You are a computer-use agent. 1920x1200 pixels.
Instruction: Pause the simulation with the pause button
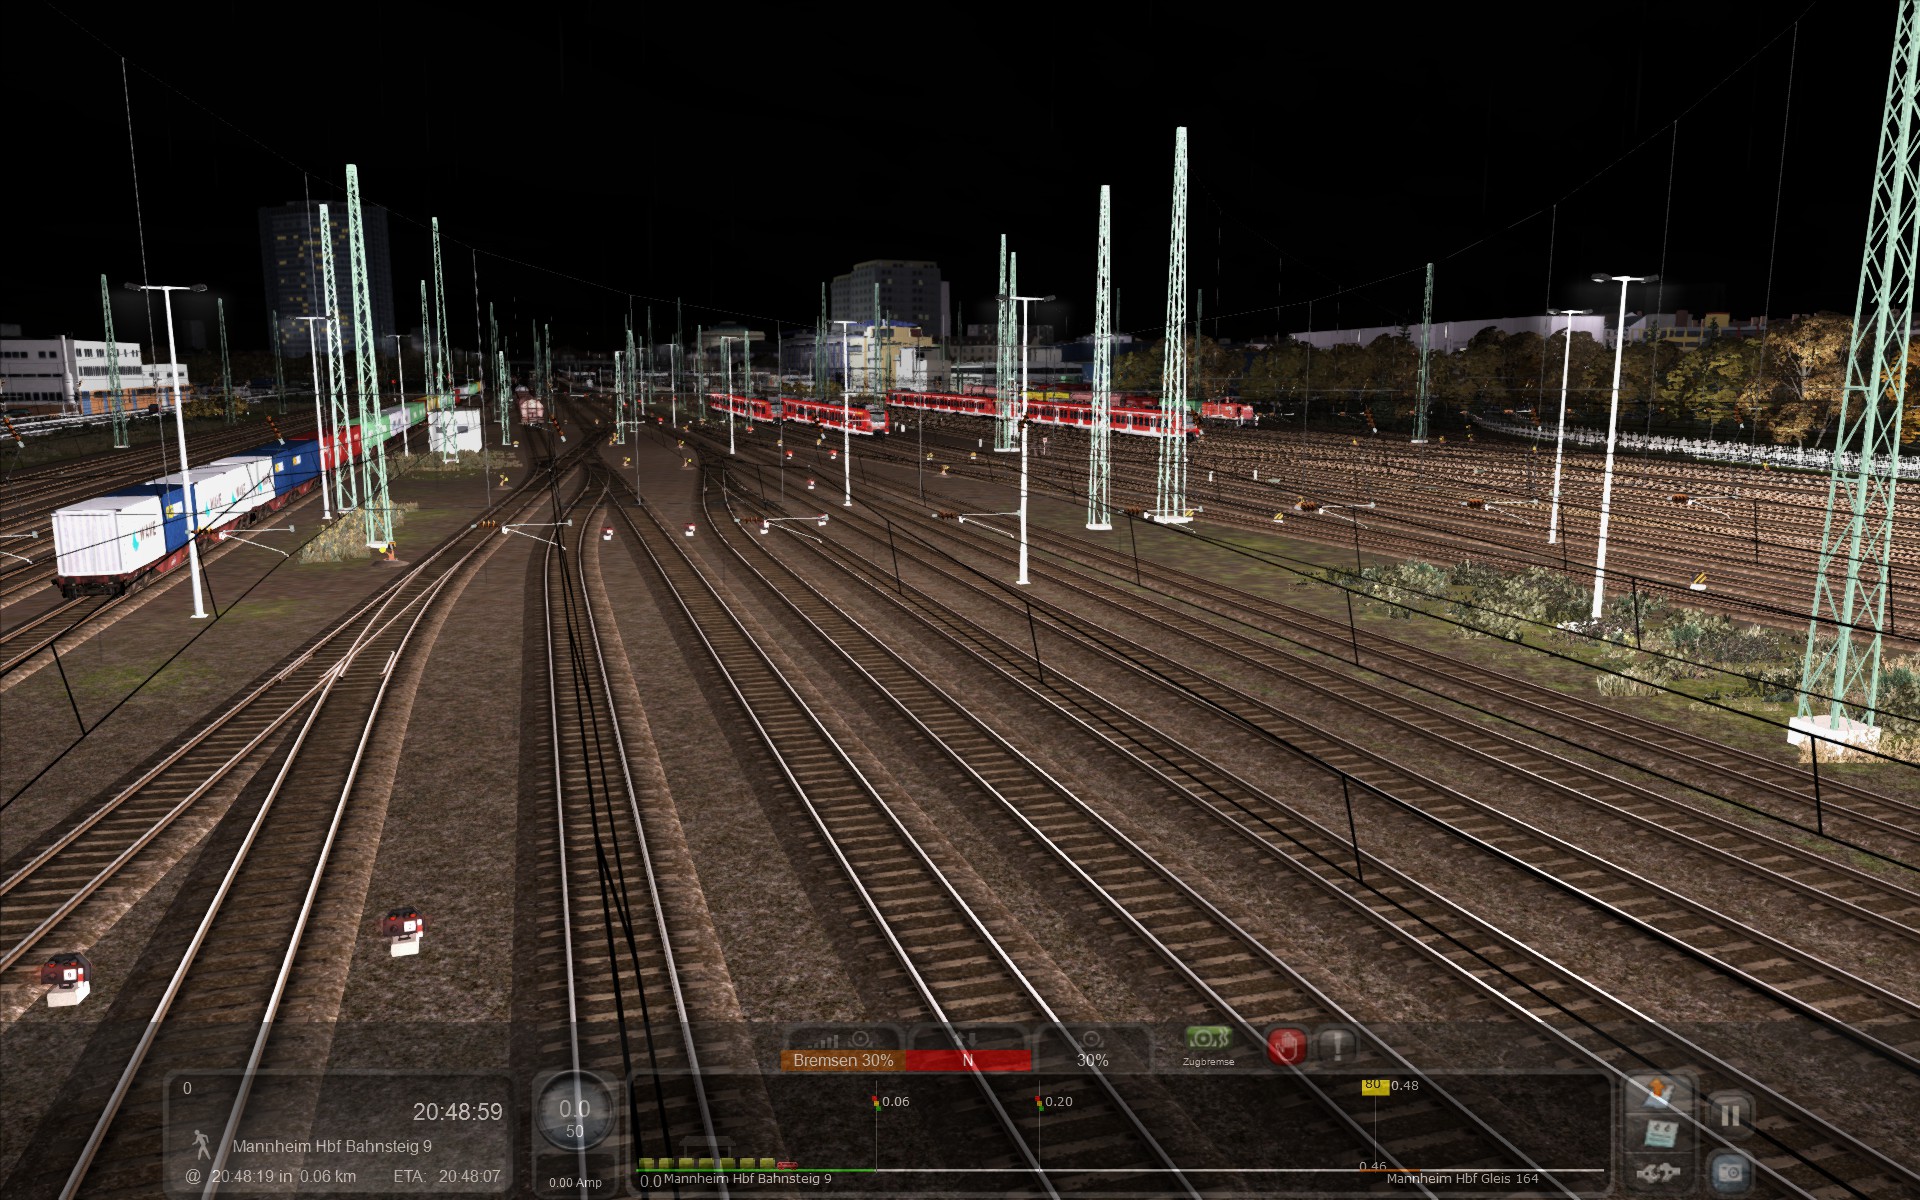tap(1730, 1115)
